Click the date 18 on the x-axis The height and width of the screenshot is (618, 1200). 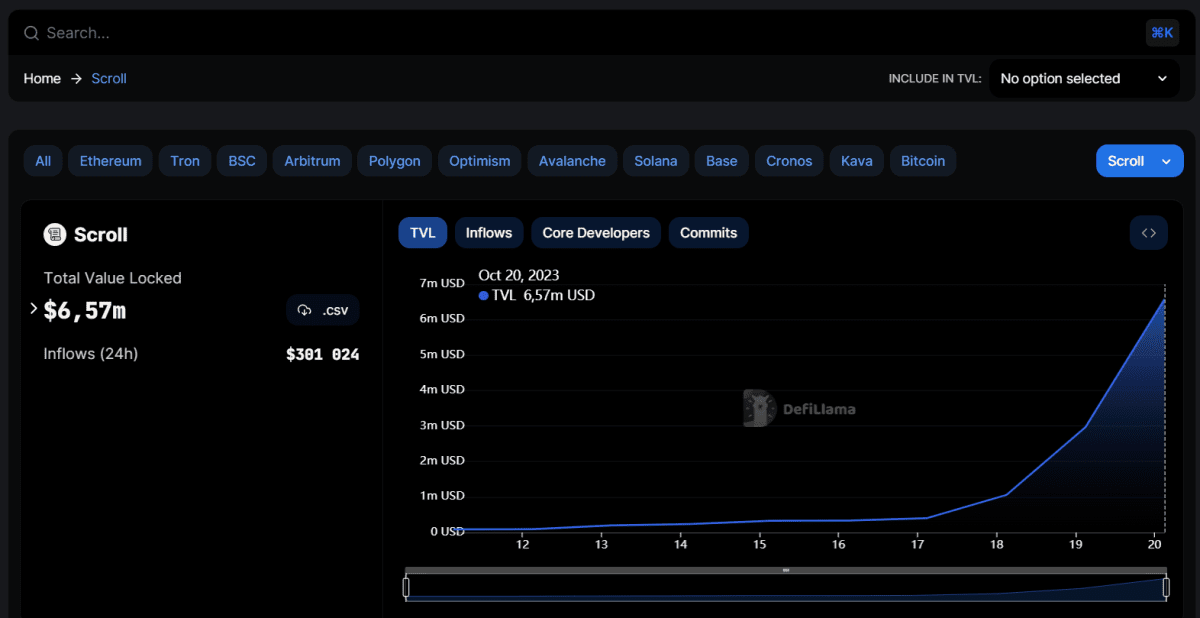(997, 545)
